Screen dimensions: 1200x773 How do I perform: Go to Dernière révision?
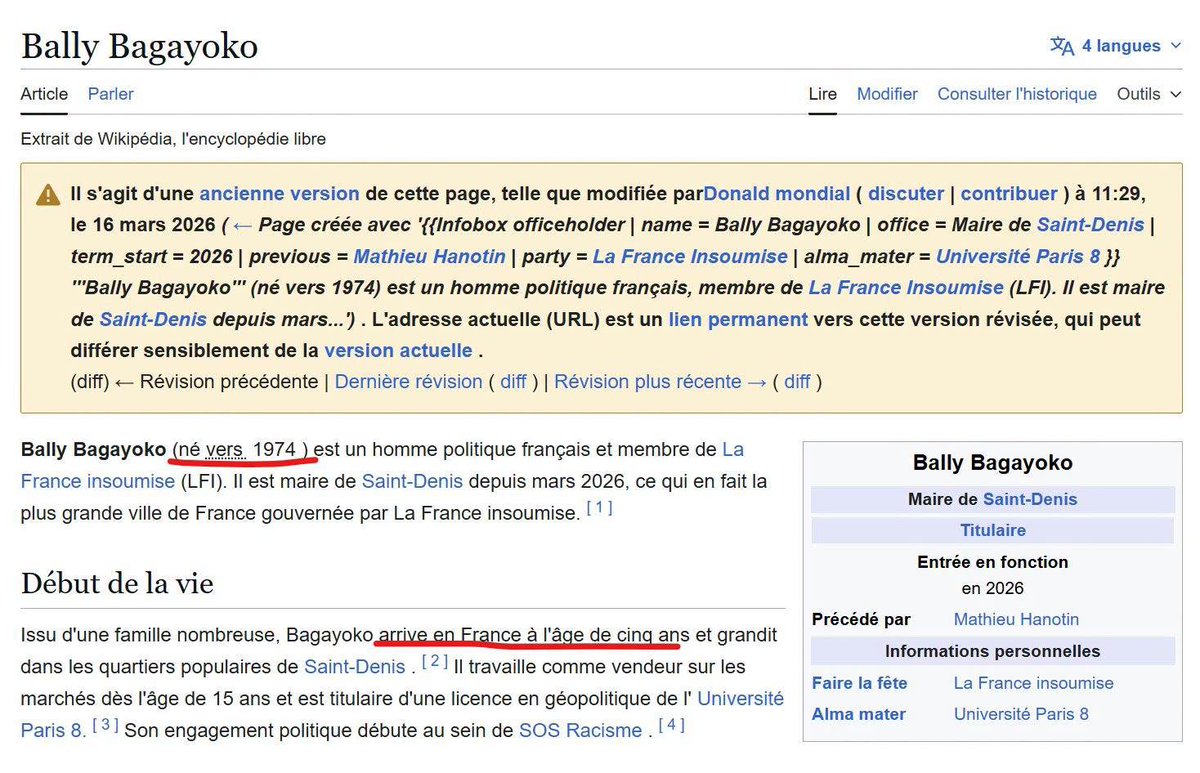coord(408,382)
